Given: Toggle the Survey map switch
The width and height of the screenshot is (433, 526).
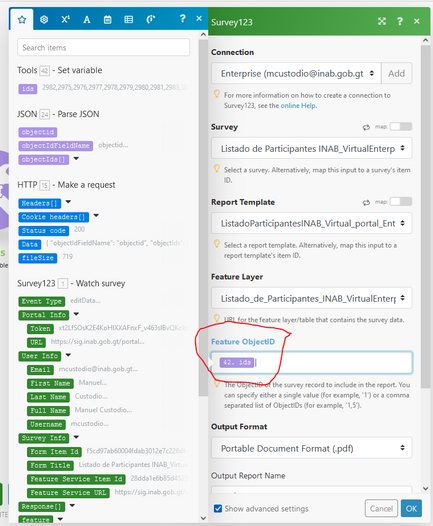Looking at the screenshot, I should pos(401,127).
